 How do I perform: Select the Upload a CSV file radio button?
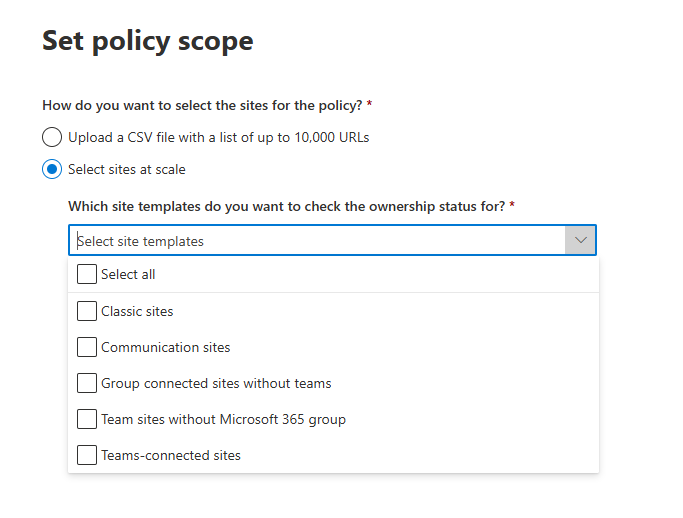[52, 137]
